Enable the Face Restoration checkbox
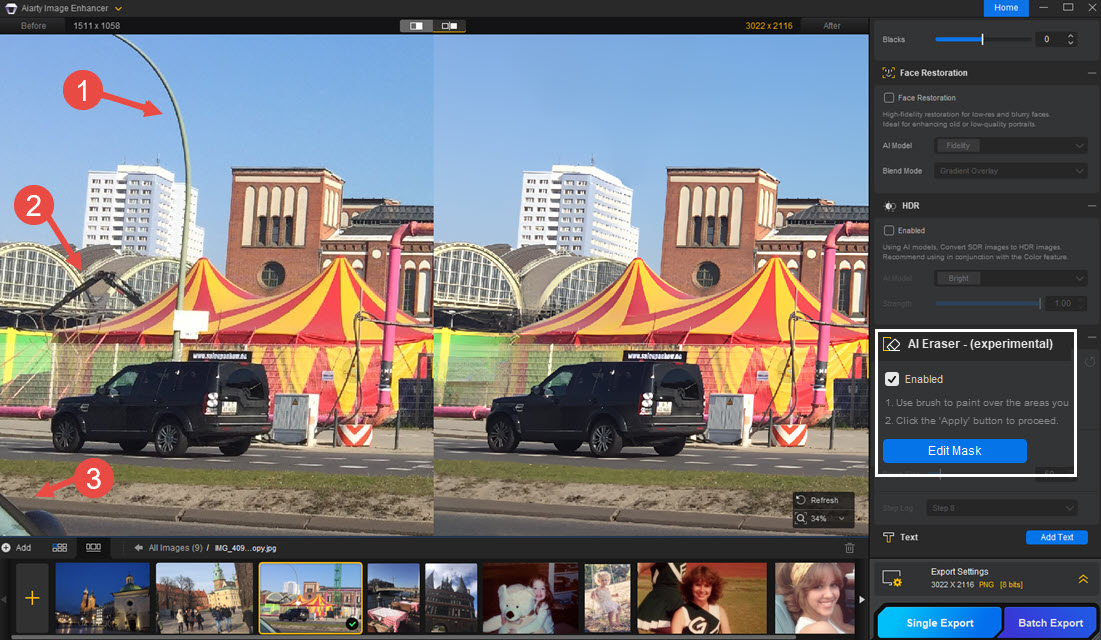 889,98
